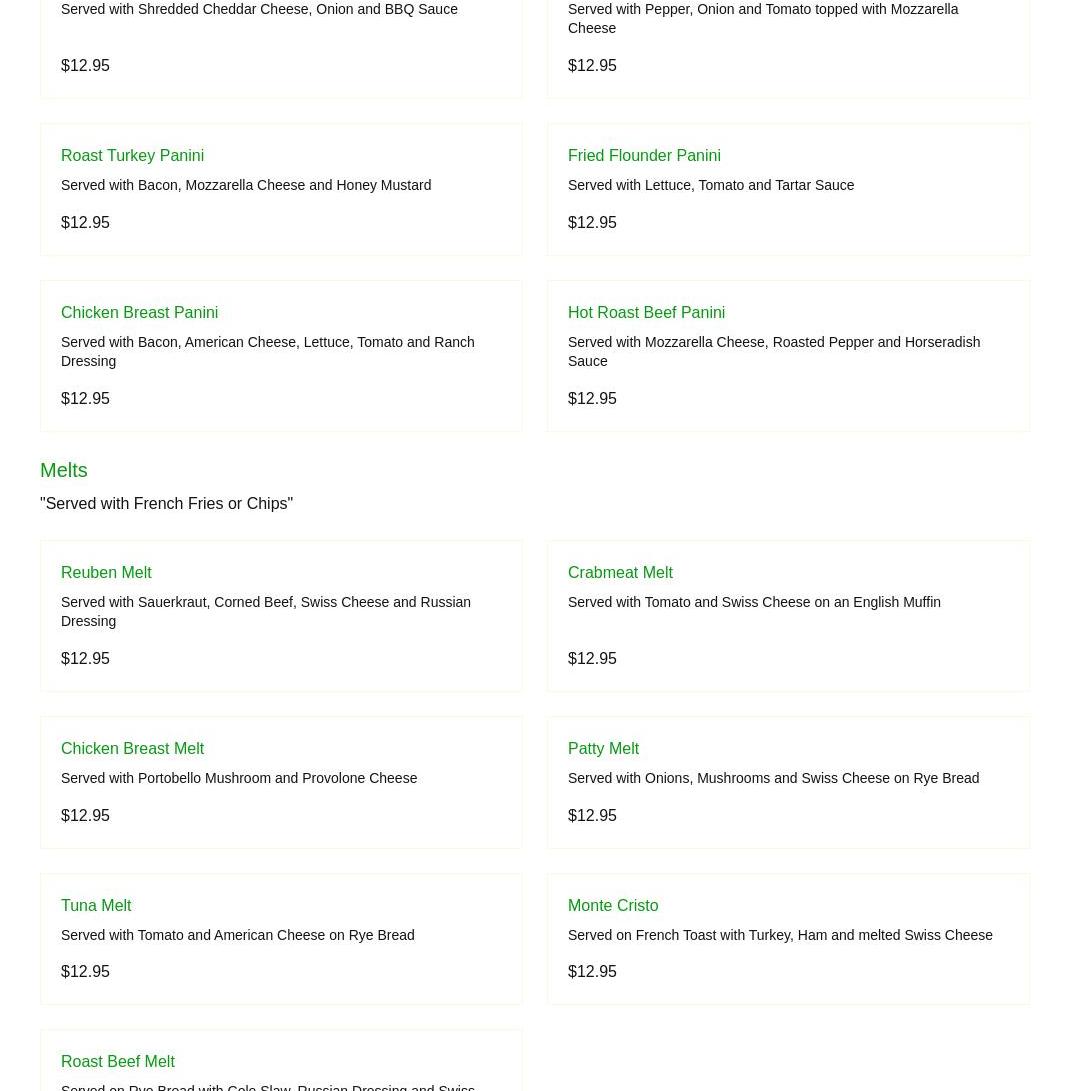Screen dimensions: 1070x1091
Task: Open the Patty Melt item
Action: point(603,749)
